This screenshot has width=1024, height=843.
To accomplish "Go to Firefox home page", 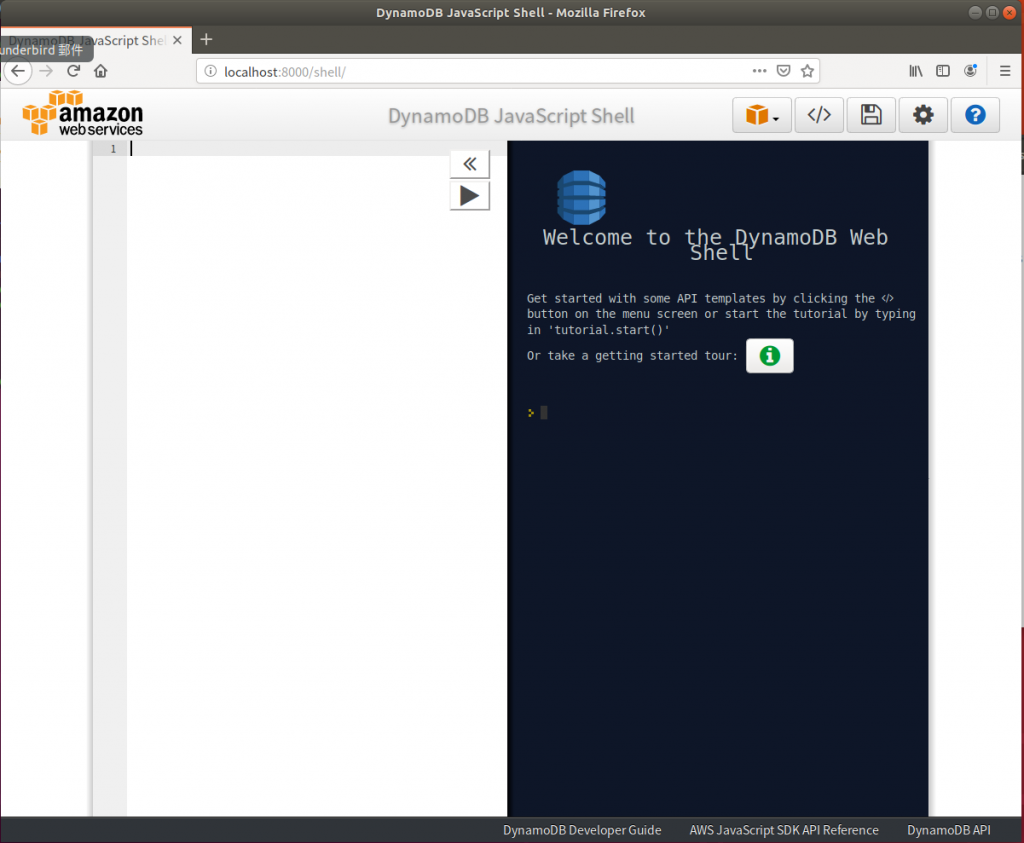I will tap(101, 71).
